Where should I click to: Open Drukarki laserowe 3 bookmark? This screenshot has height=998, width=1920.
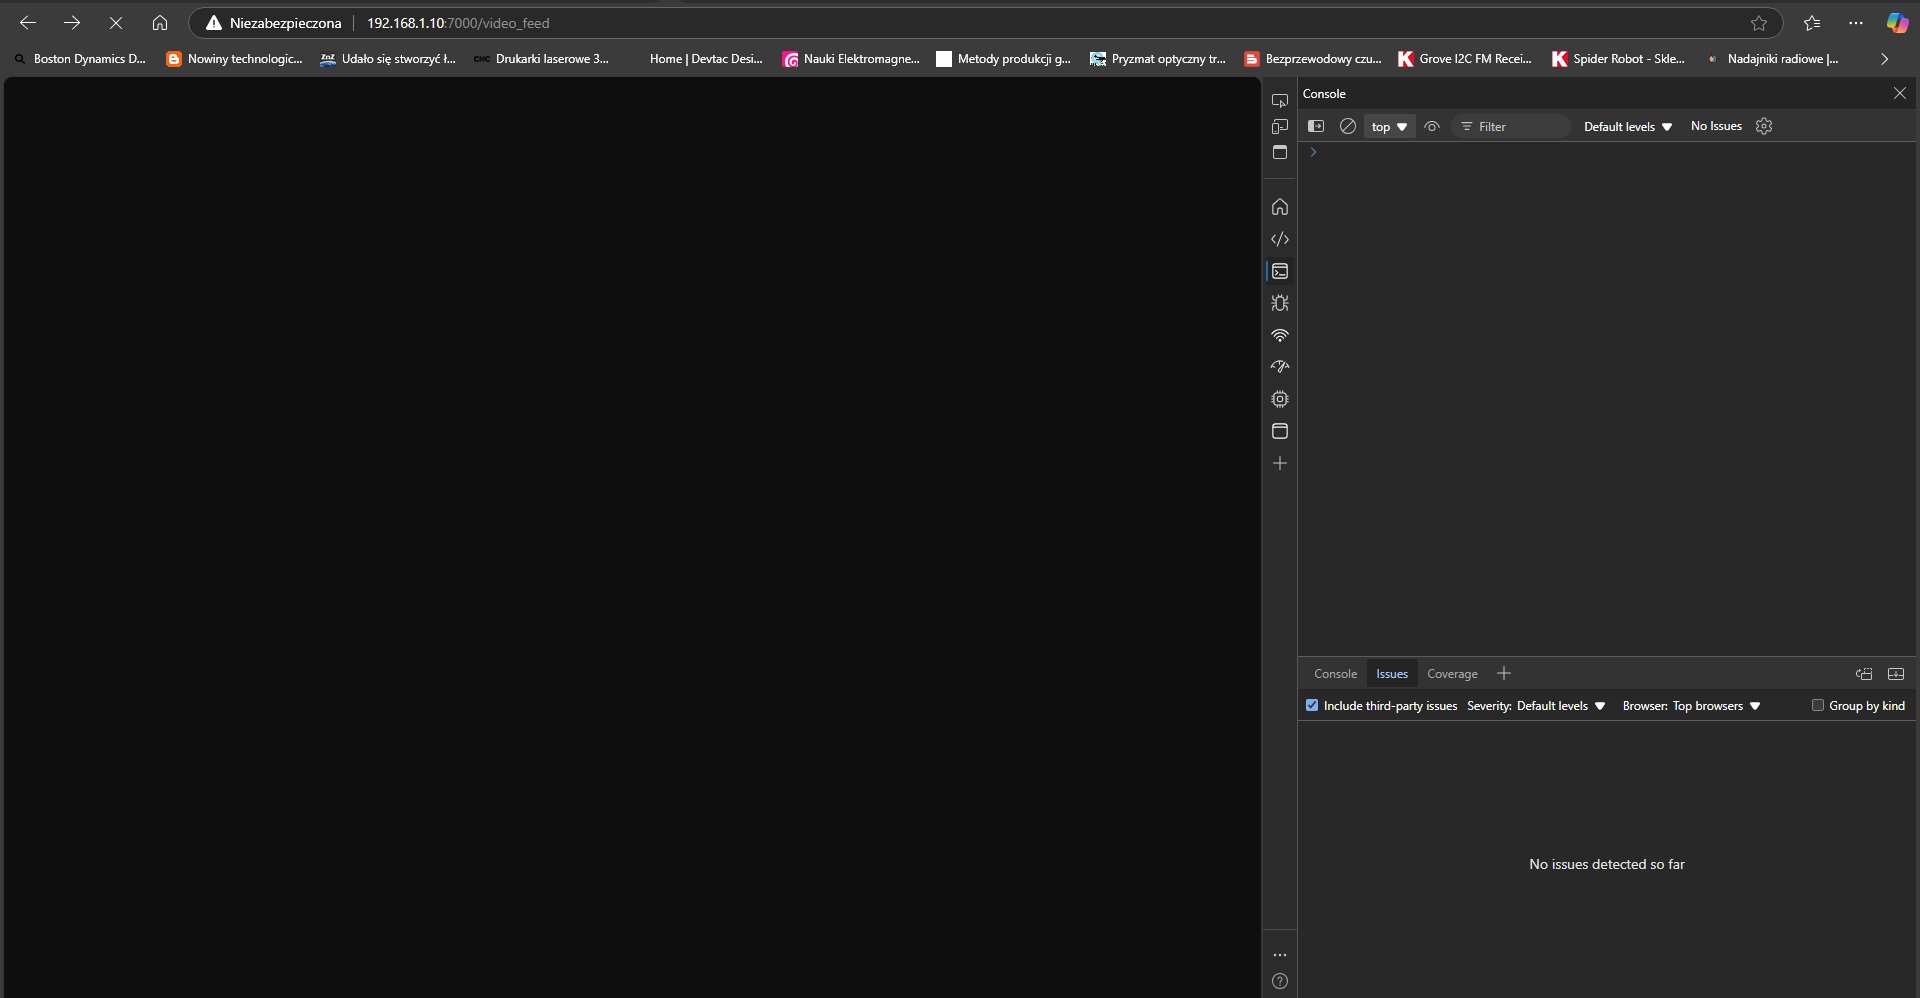(542, 59)
